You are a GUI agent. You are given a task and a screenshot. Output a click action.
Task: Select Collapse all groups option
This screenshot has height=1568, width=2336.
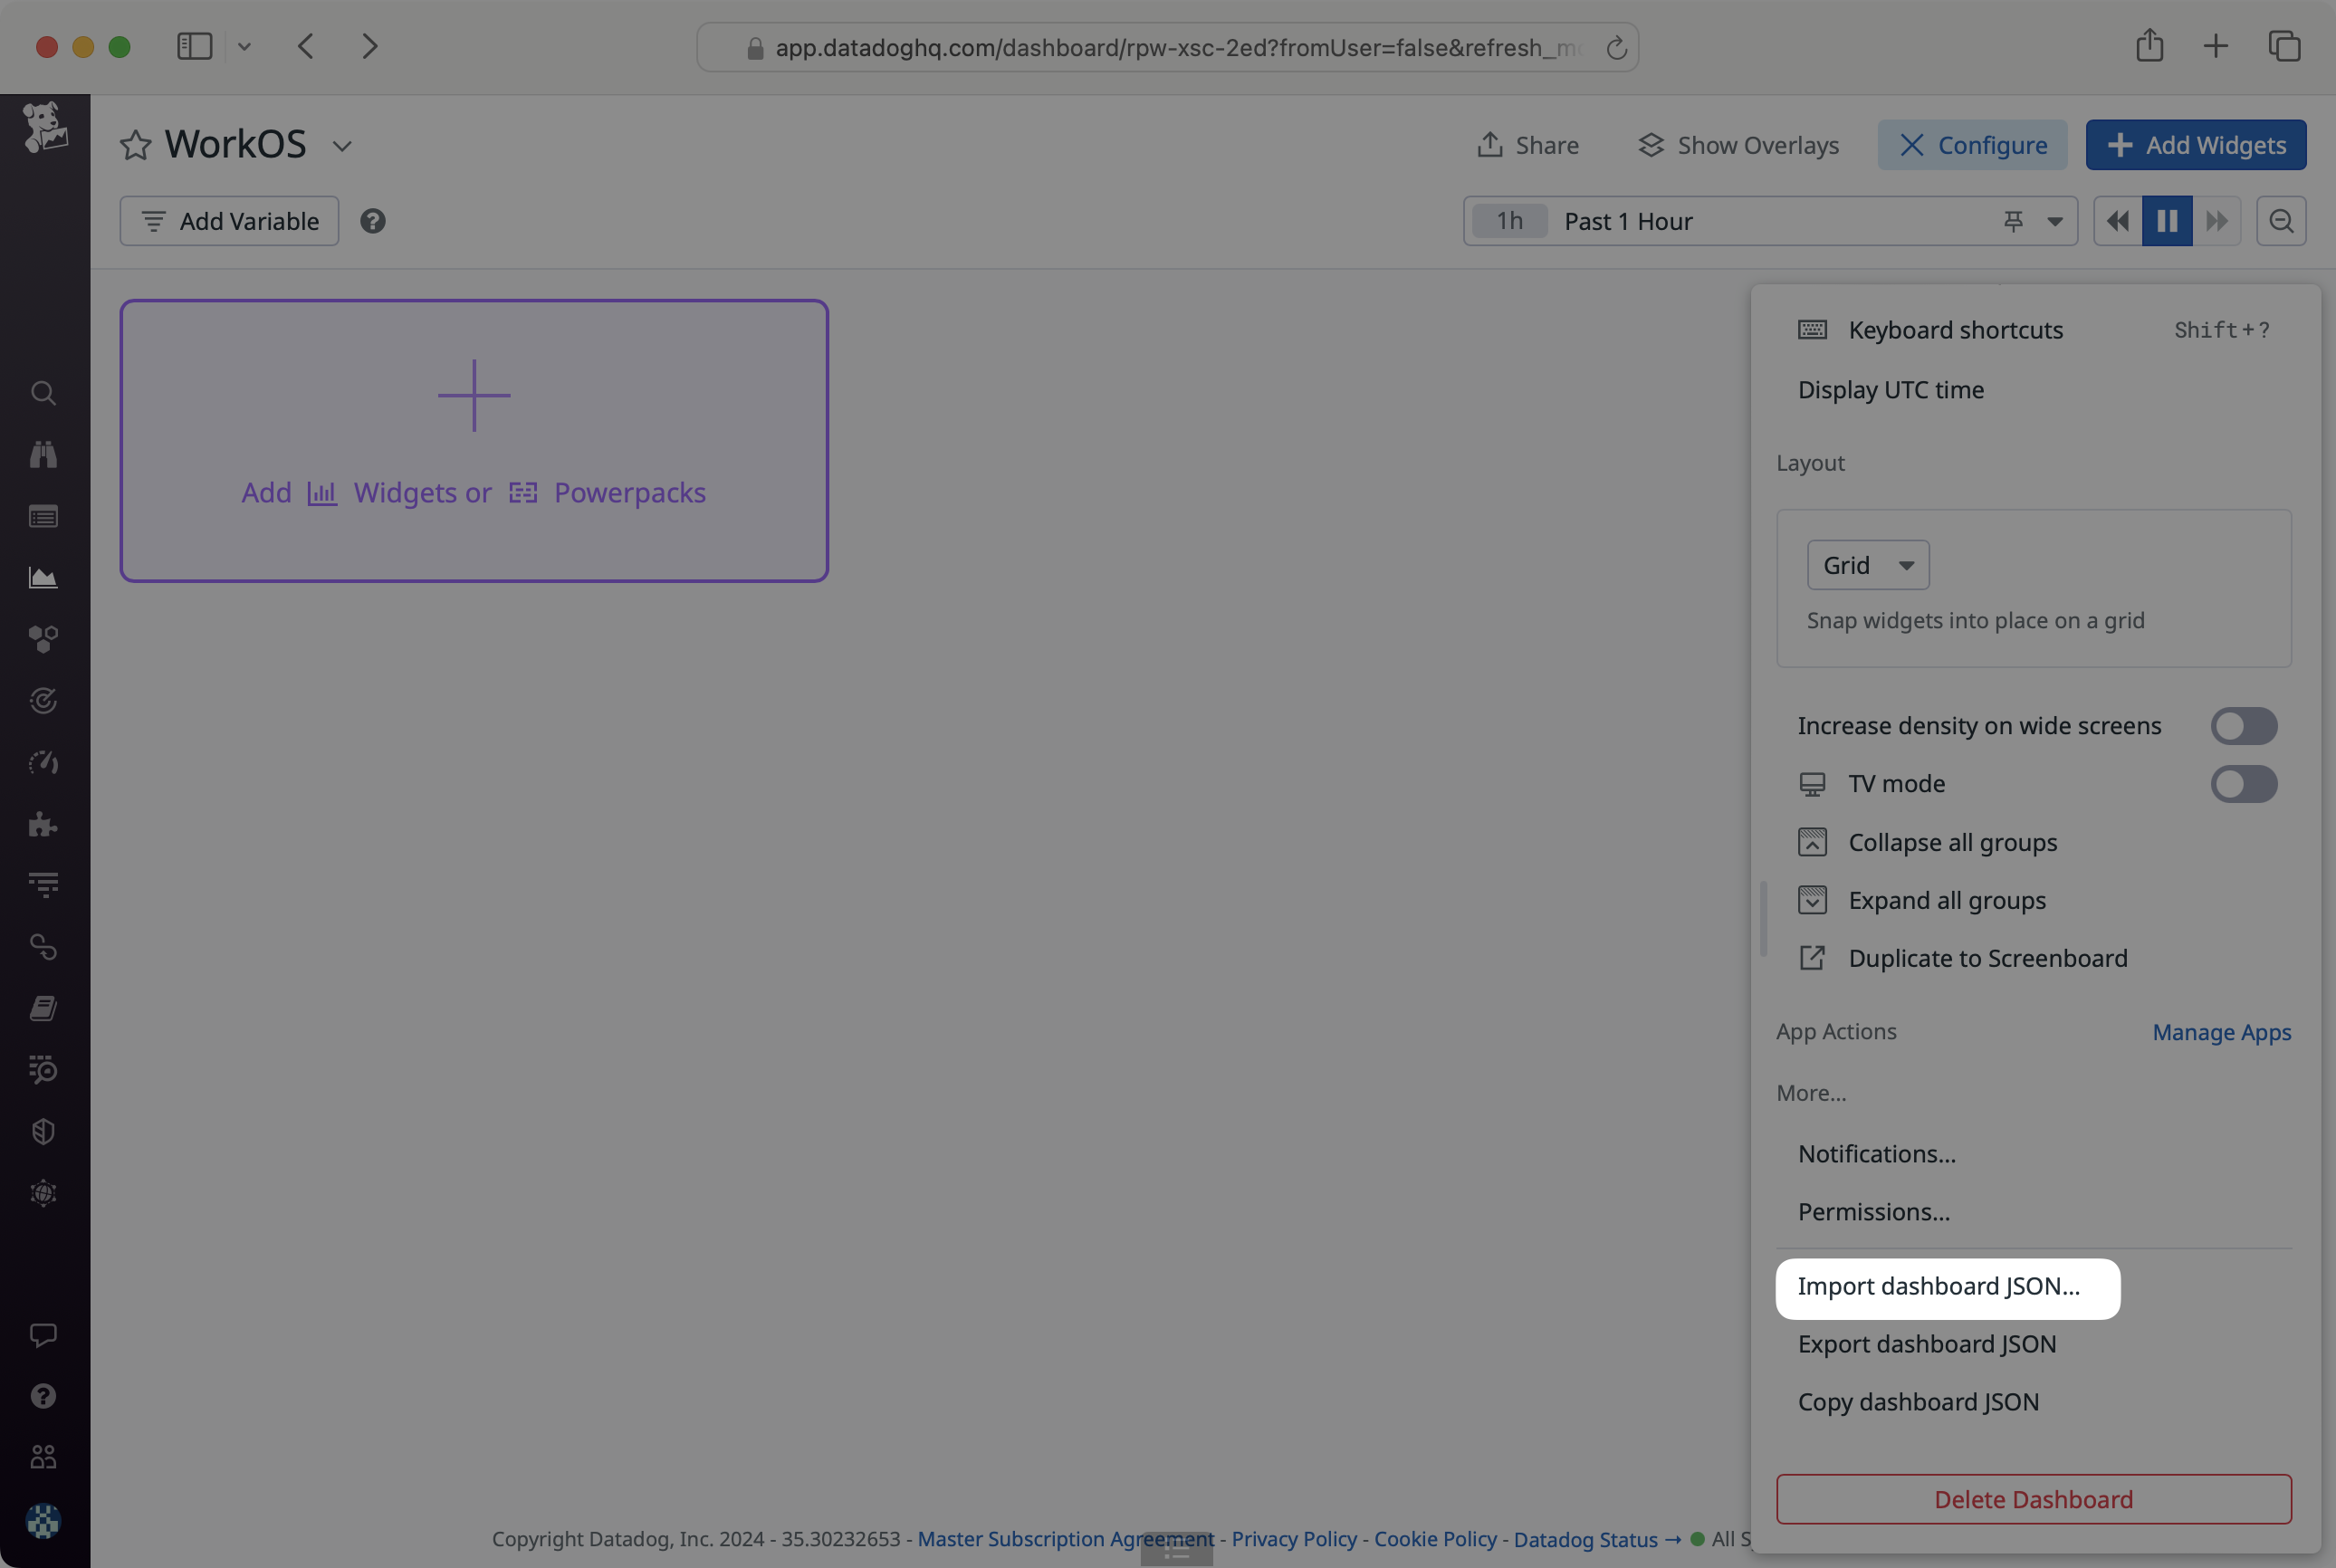click(x=1953, y=842)
